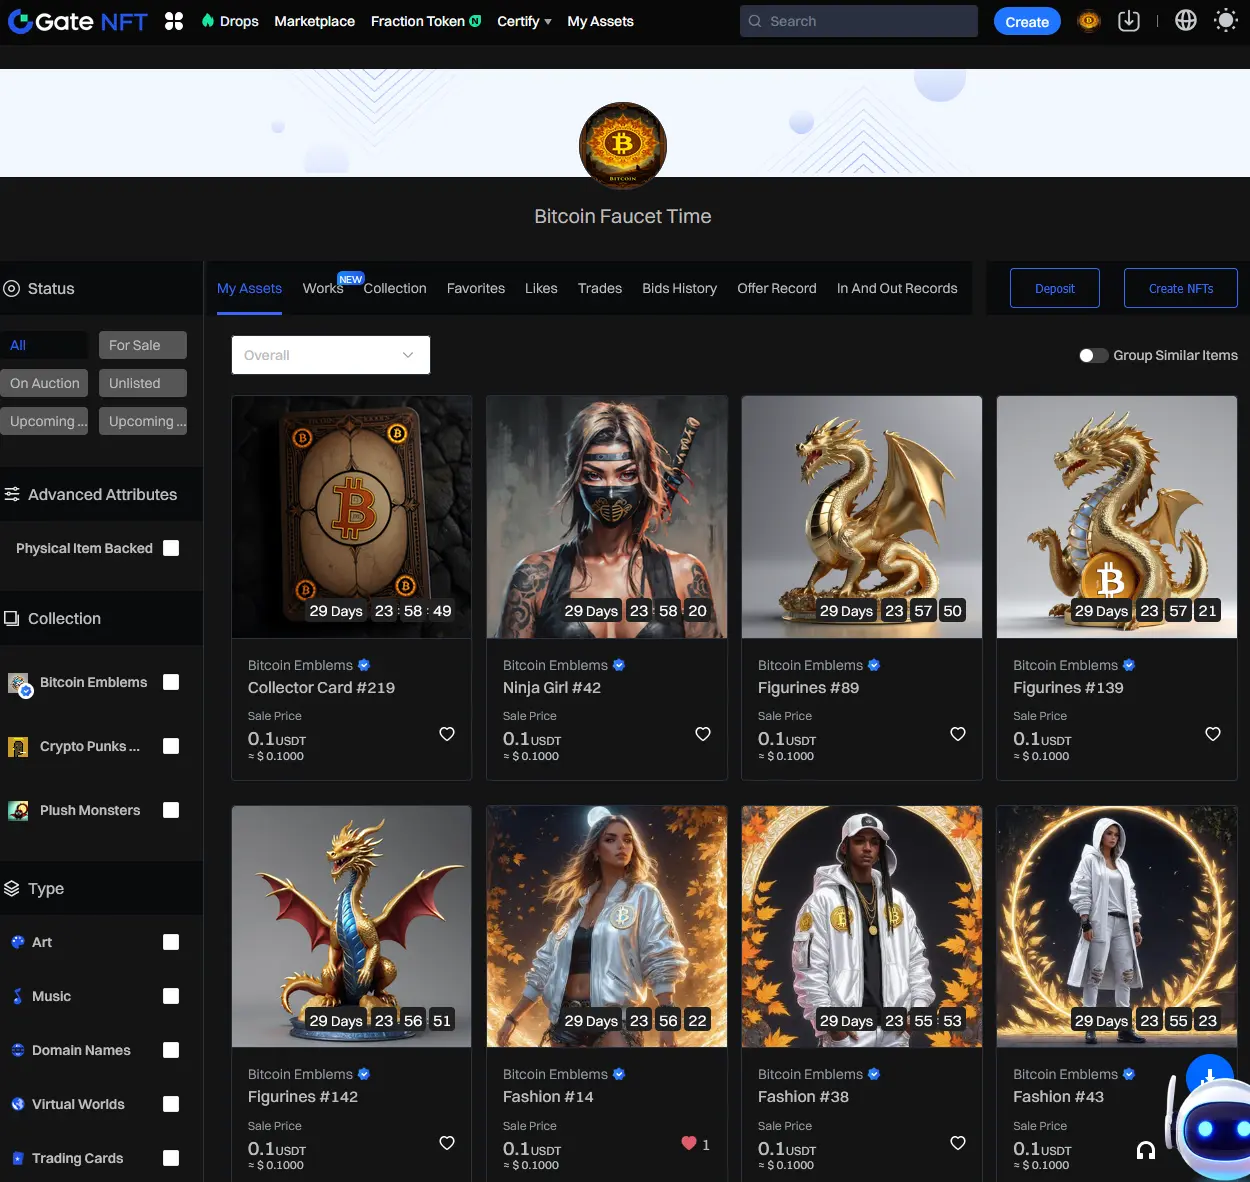
Task: Open the Figurines #142 title link
Action: click(x=303, y=1097)
